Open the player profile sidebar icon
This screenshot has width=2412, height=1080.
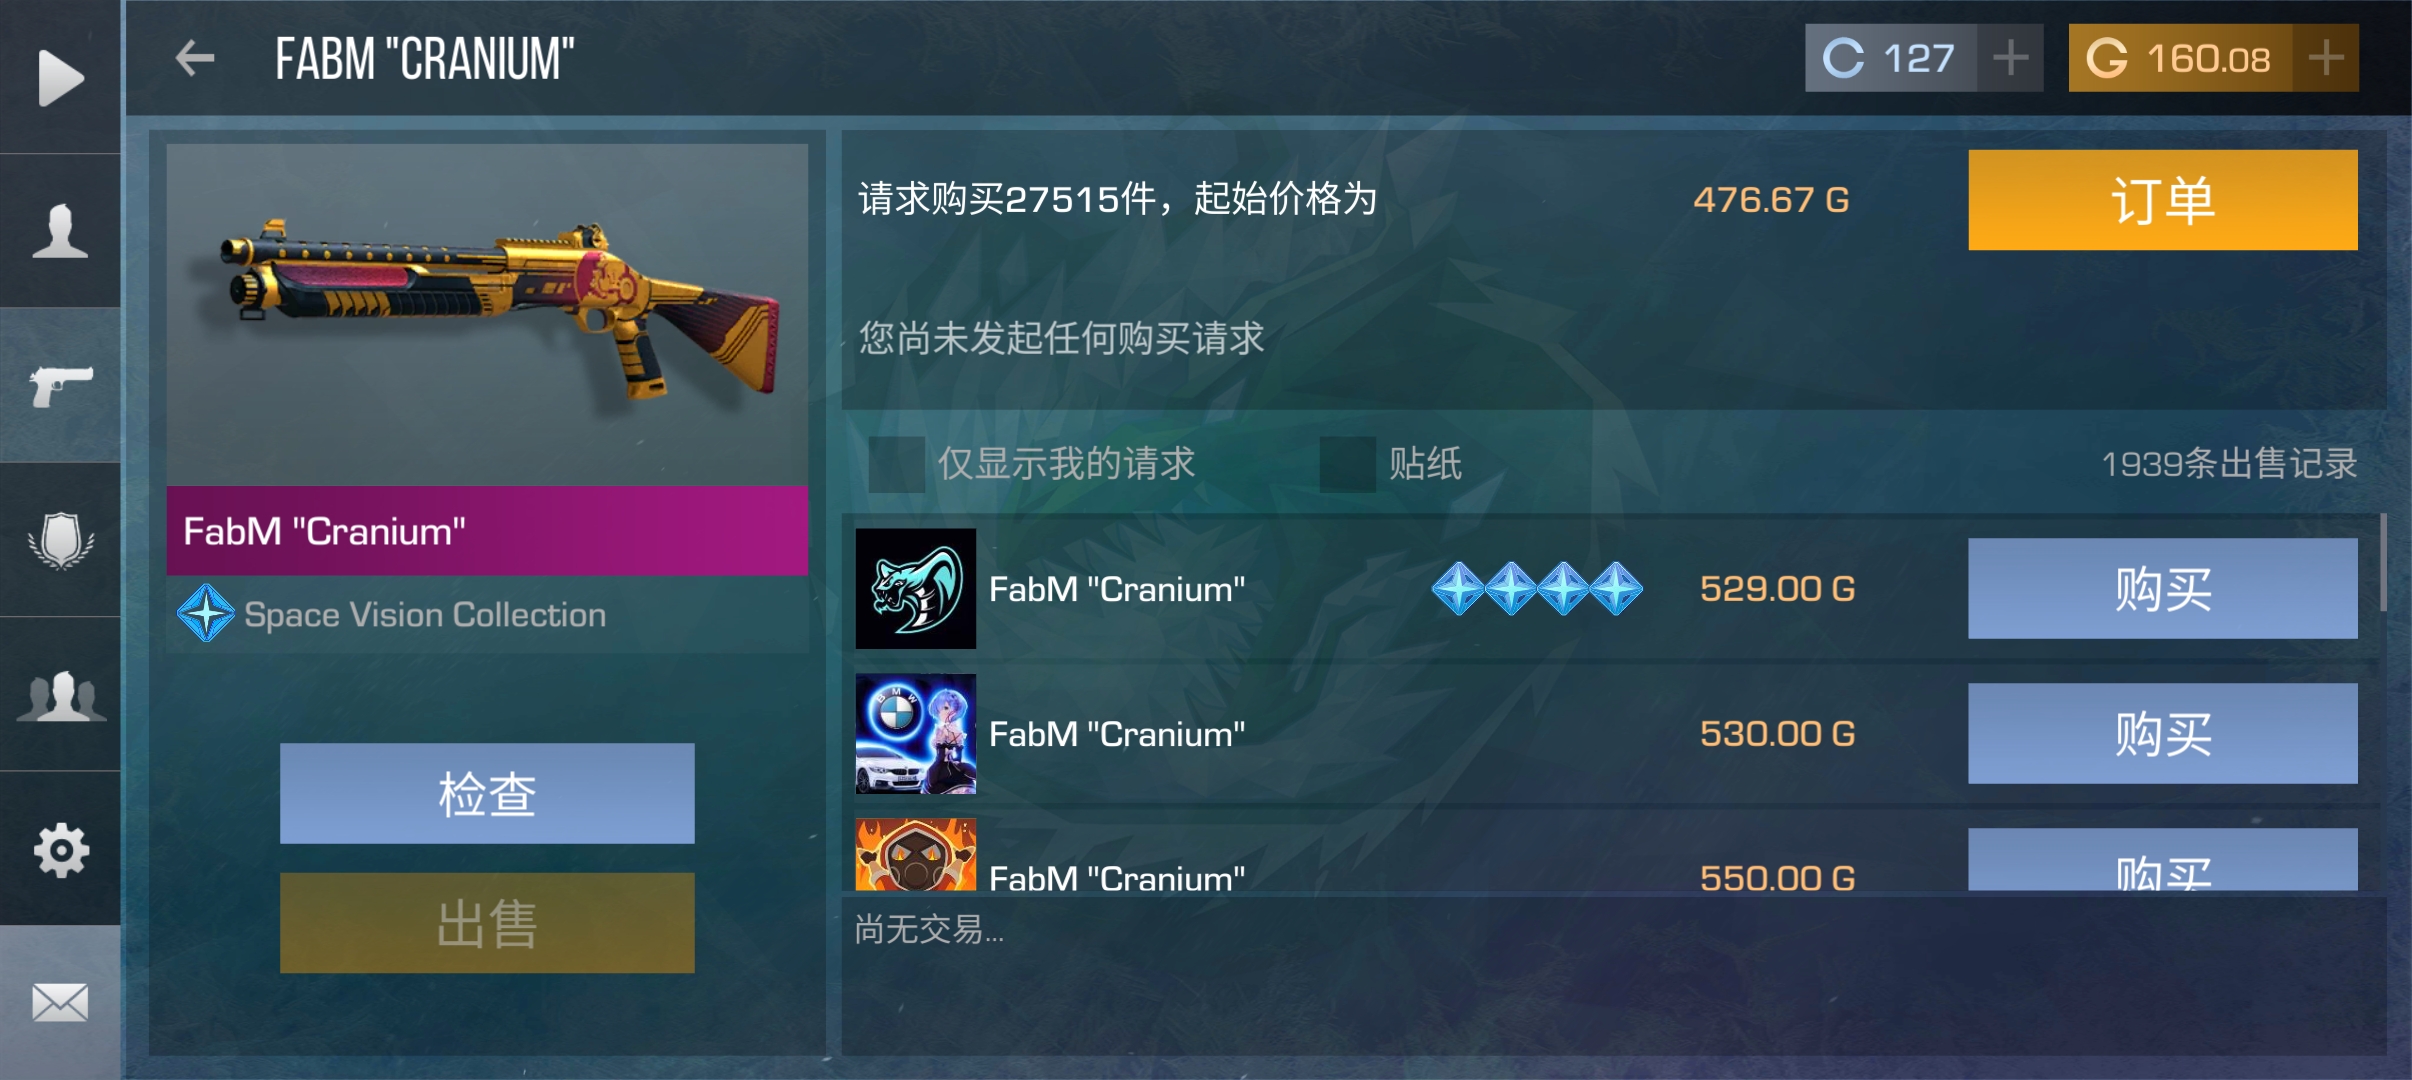pyautogui.click(x=60, y=231)
